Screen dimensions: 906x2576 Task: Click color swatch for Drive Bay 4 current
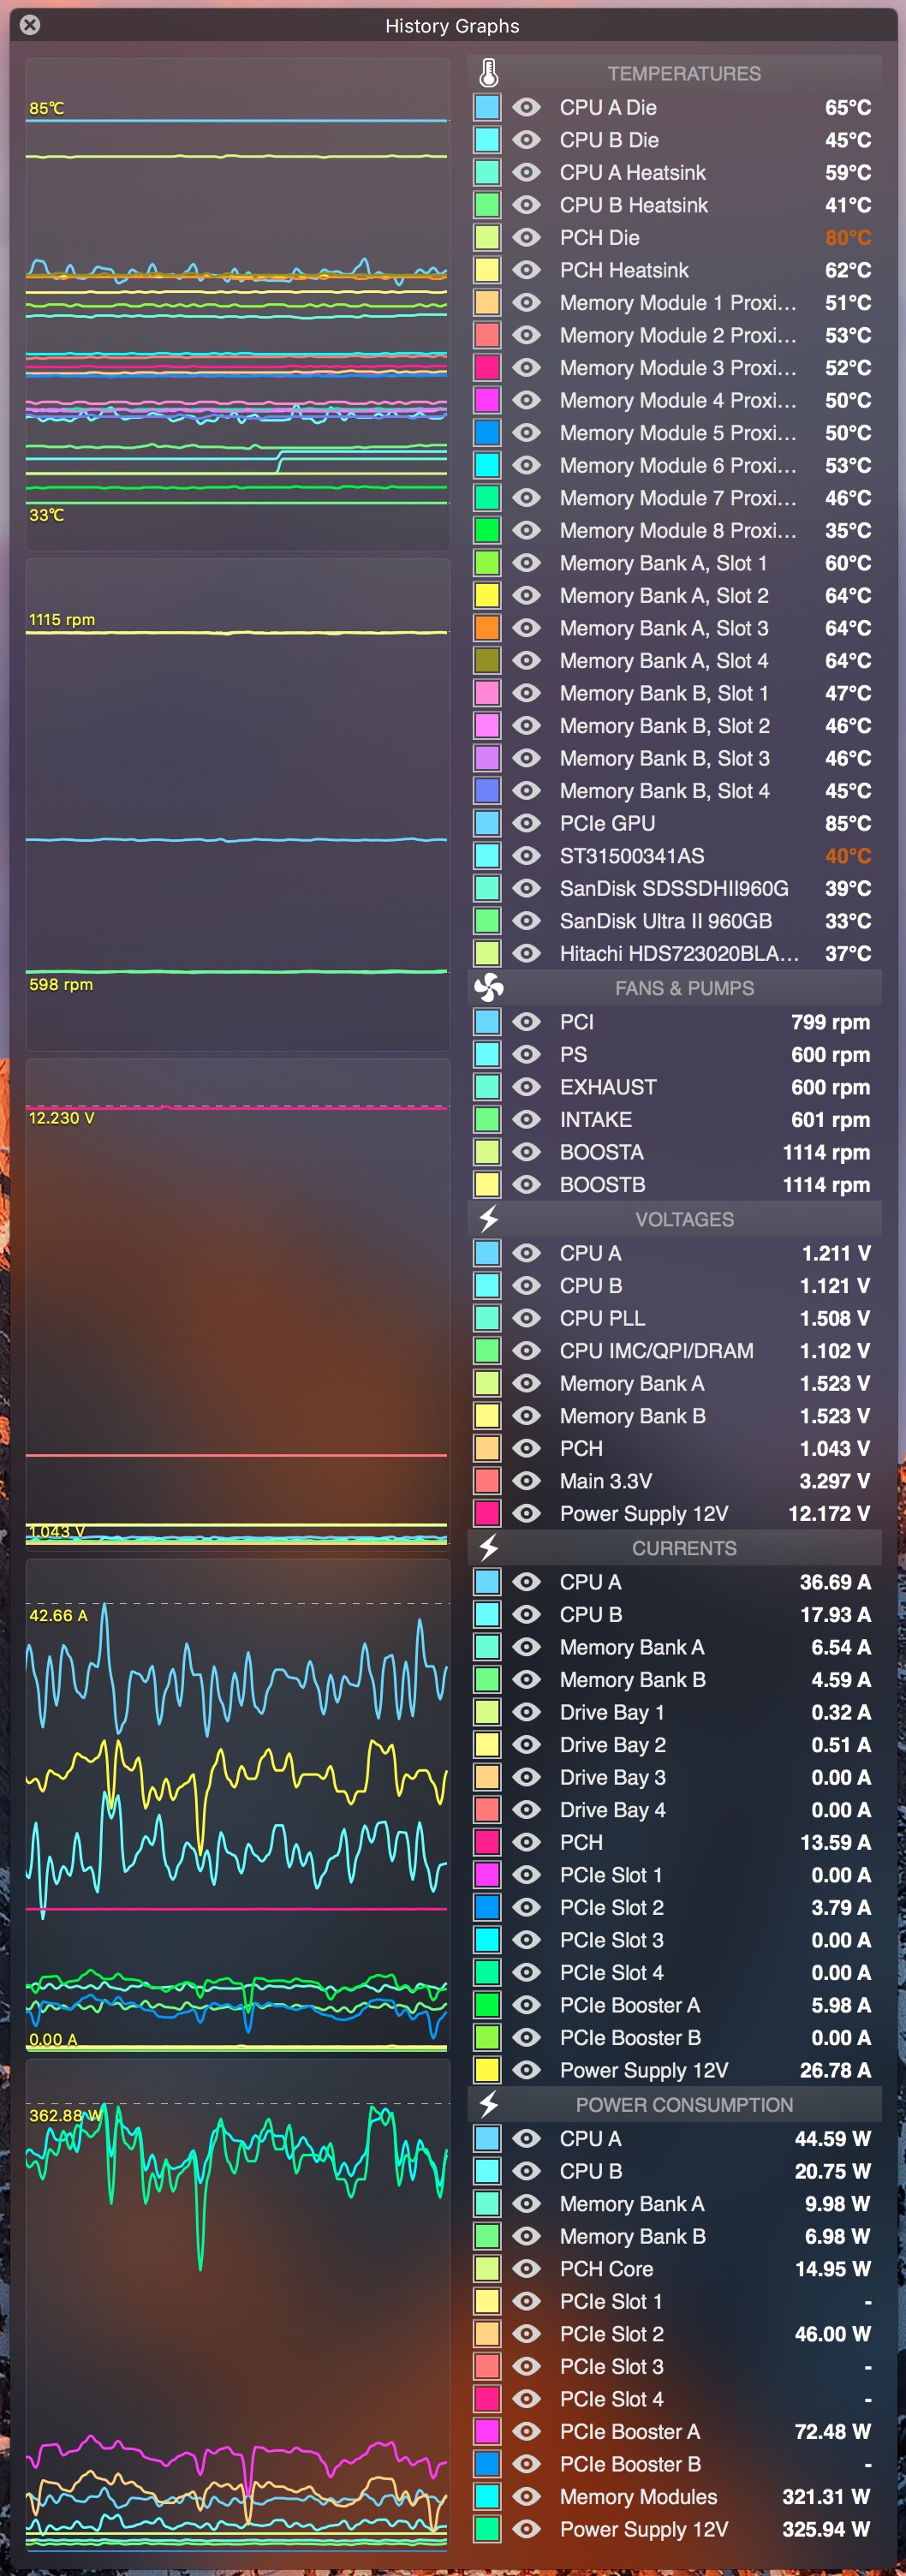[487, 1810]
